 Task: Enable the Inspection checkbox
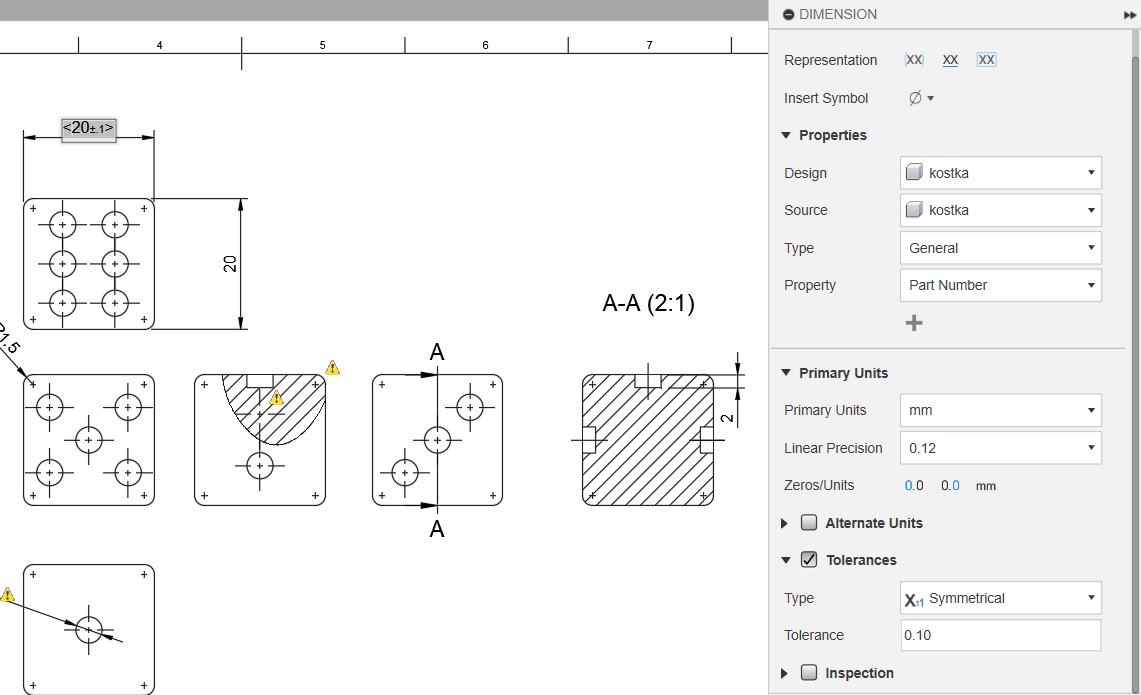point(809,673)
